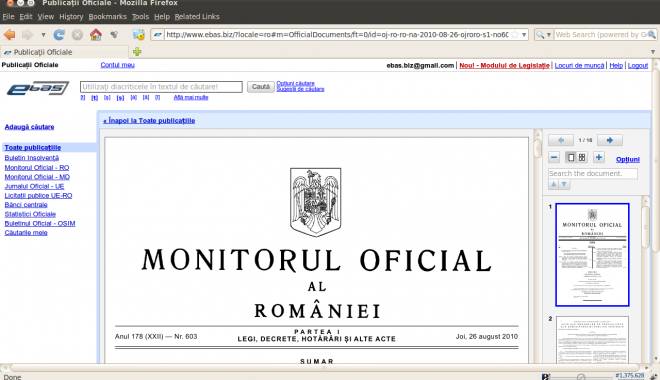Click the ebas logo
The width and height of the screenshot is (660, 380).
[38, 88]
